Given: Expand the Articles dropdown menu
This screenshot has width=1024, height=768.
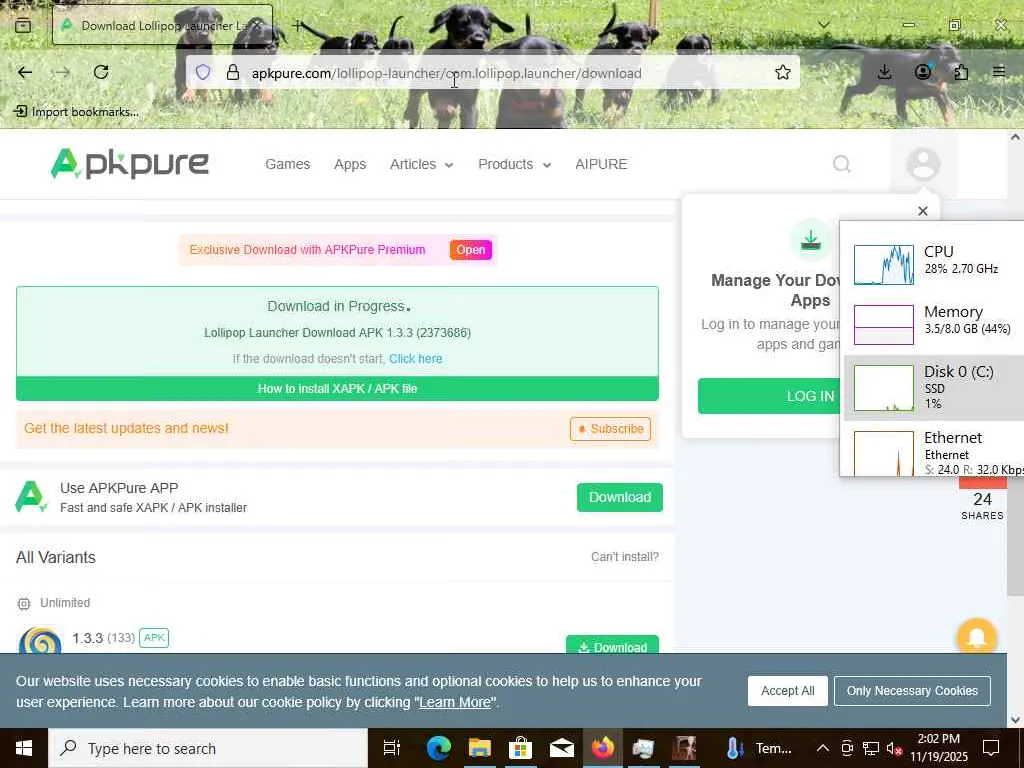Looking at the screenshot, I should 421,164.
